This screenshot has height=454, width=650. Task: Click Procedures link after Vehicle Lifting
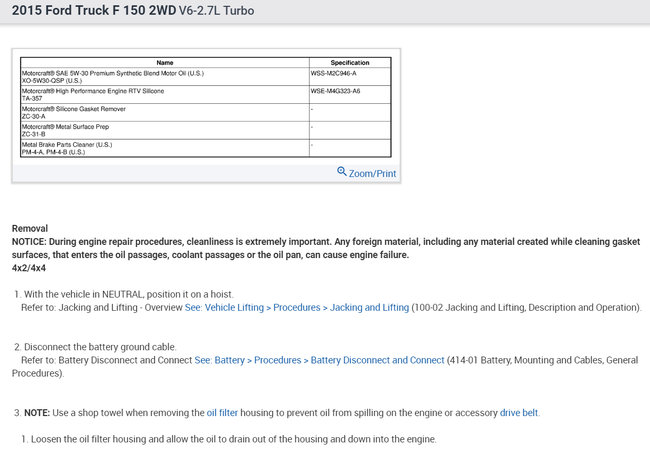coord(297,308)
